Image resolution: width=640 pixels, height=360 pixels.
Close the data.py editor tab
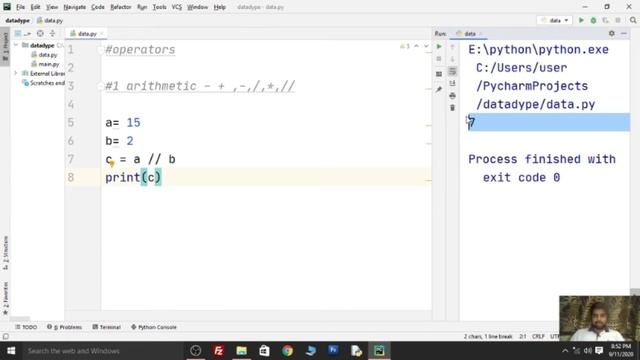pyautogui.click(x=102, y=33)
